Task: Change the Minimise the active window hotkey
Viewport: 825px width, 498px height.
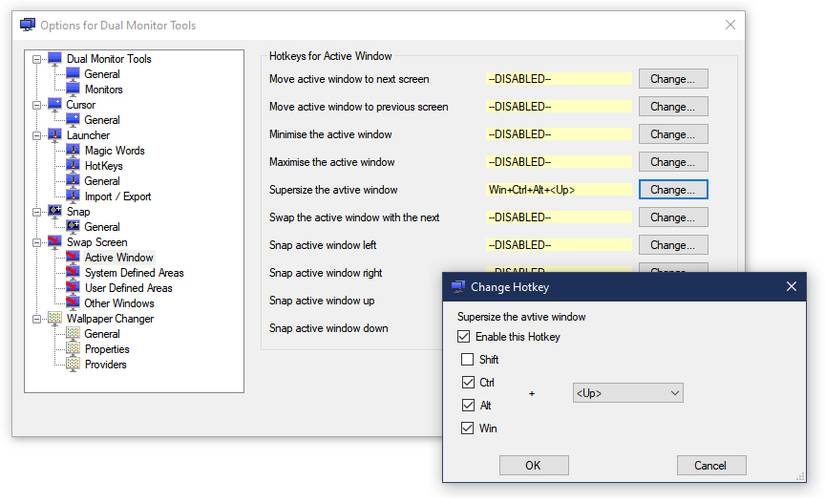Action: point(673,134)
